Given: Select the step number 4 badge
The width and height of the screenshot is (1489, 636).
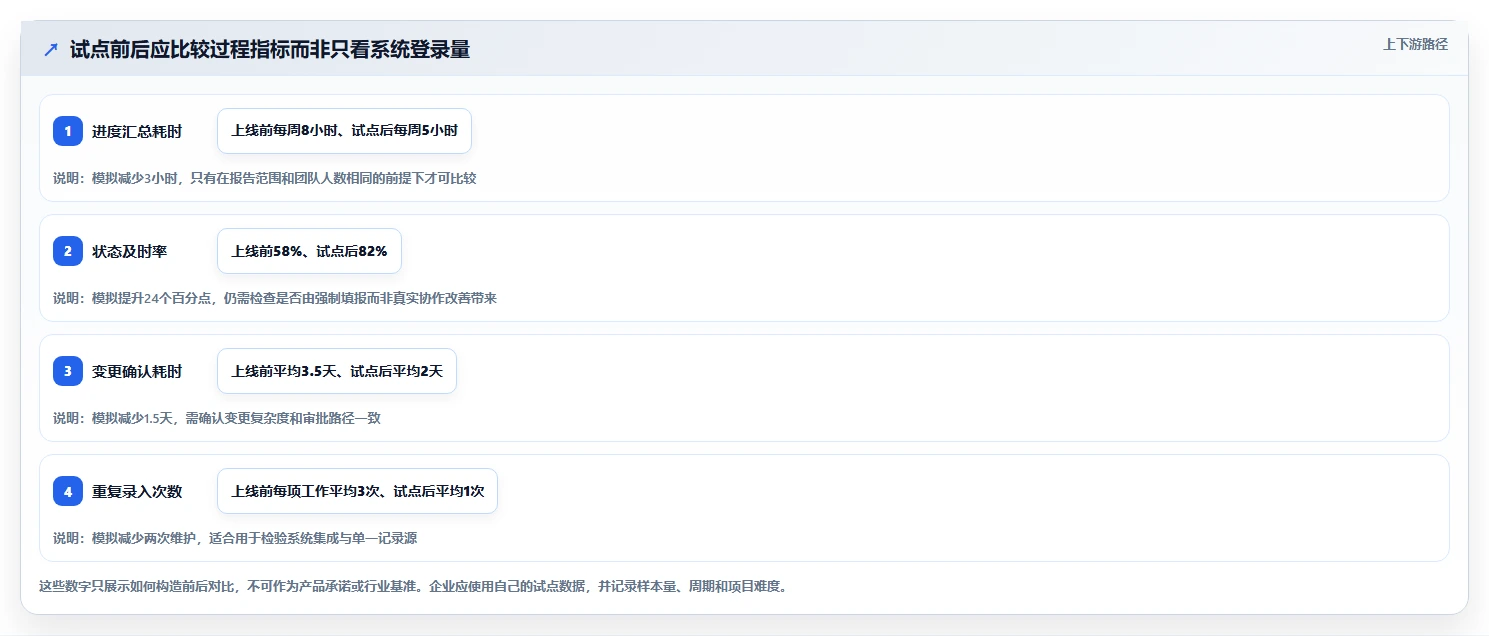Looking at the screenshot, I should point(68,491).
